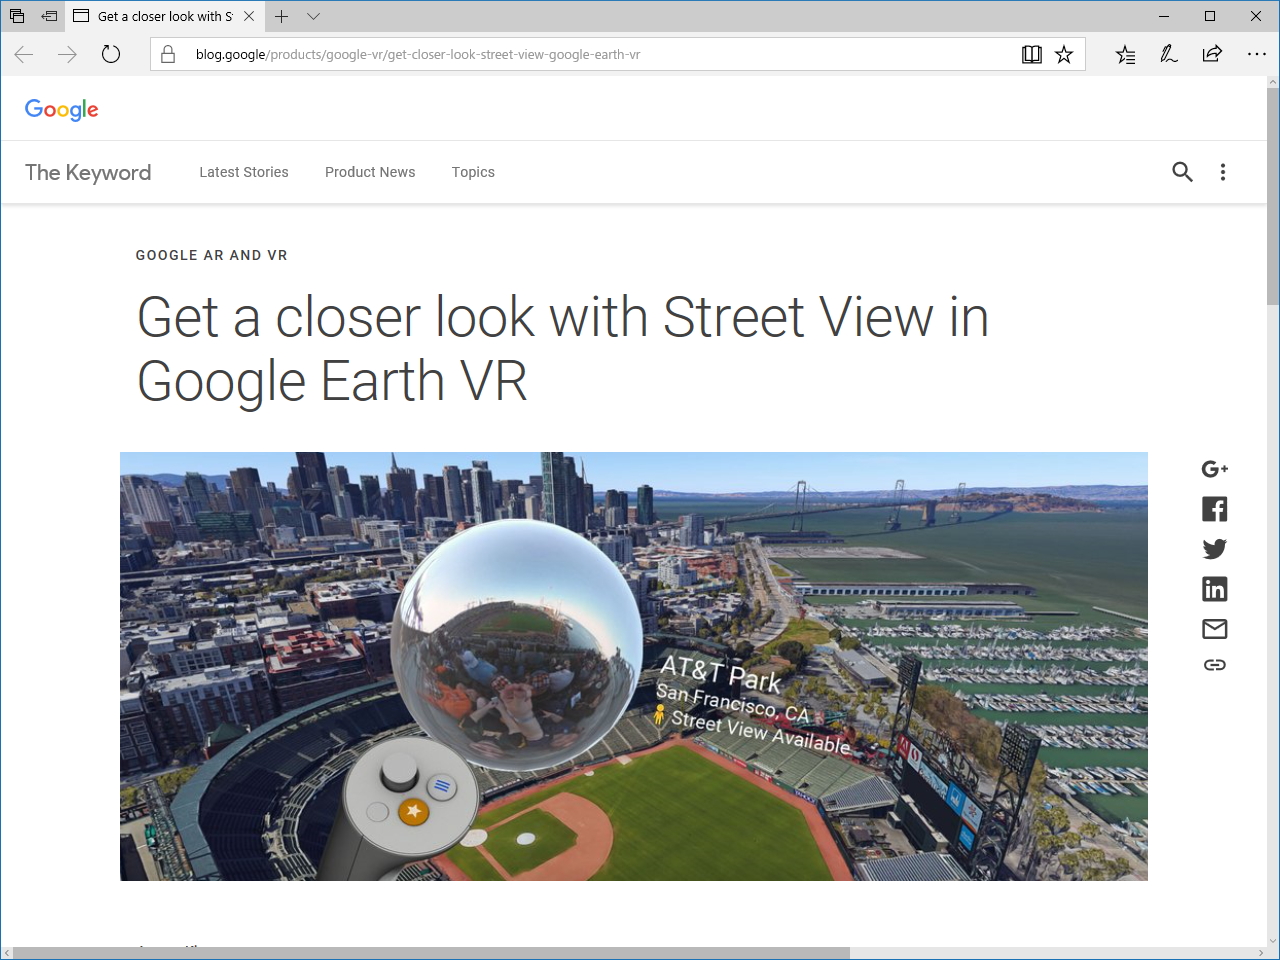
Task: Click the article headline text
Action: tap(562, 349)
